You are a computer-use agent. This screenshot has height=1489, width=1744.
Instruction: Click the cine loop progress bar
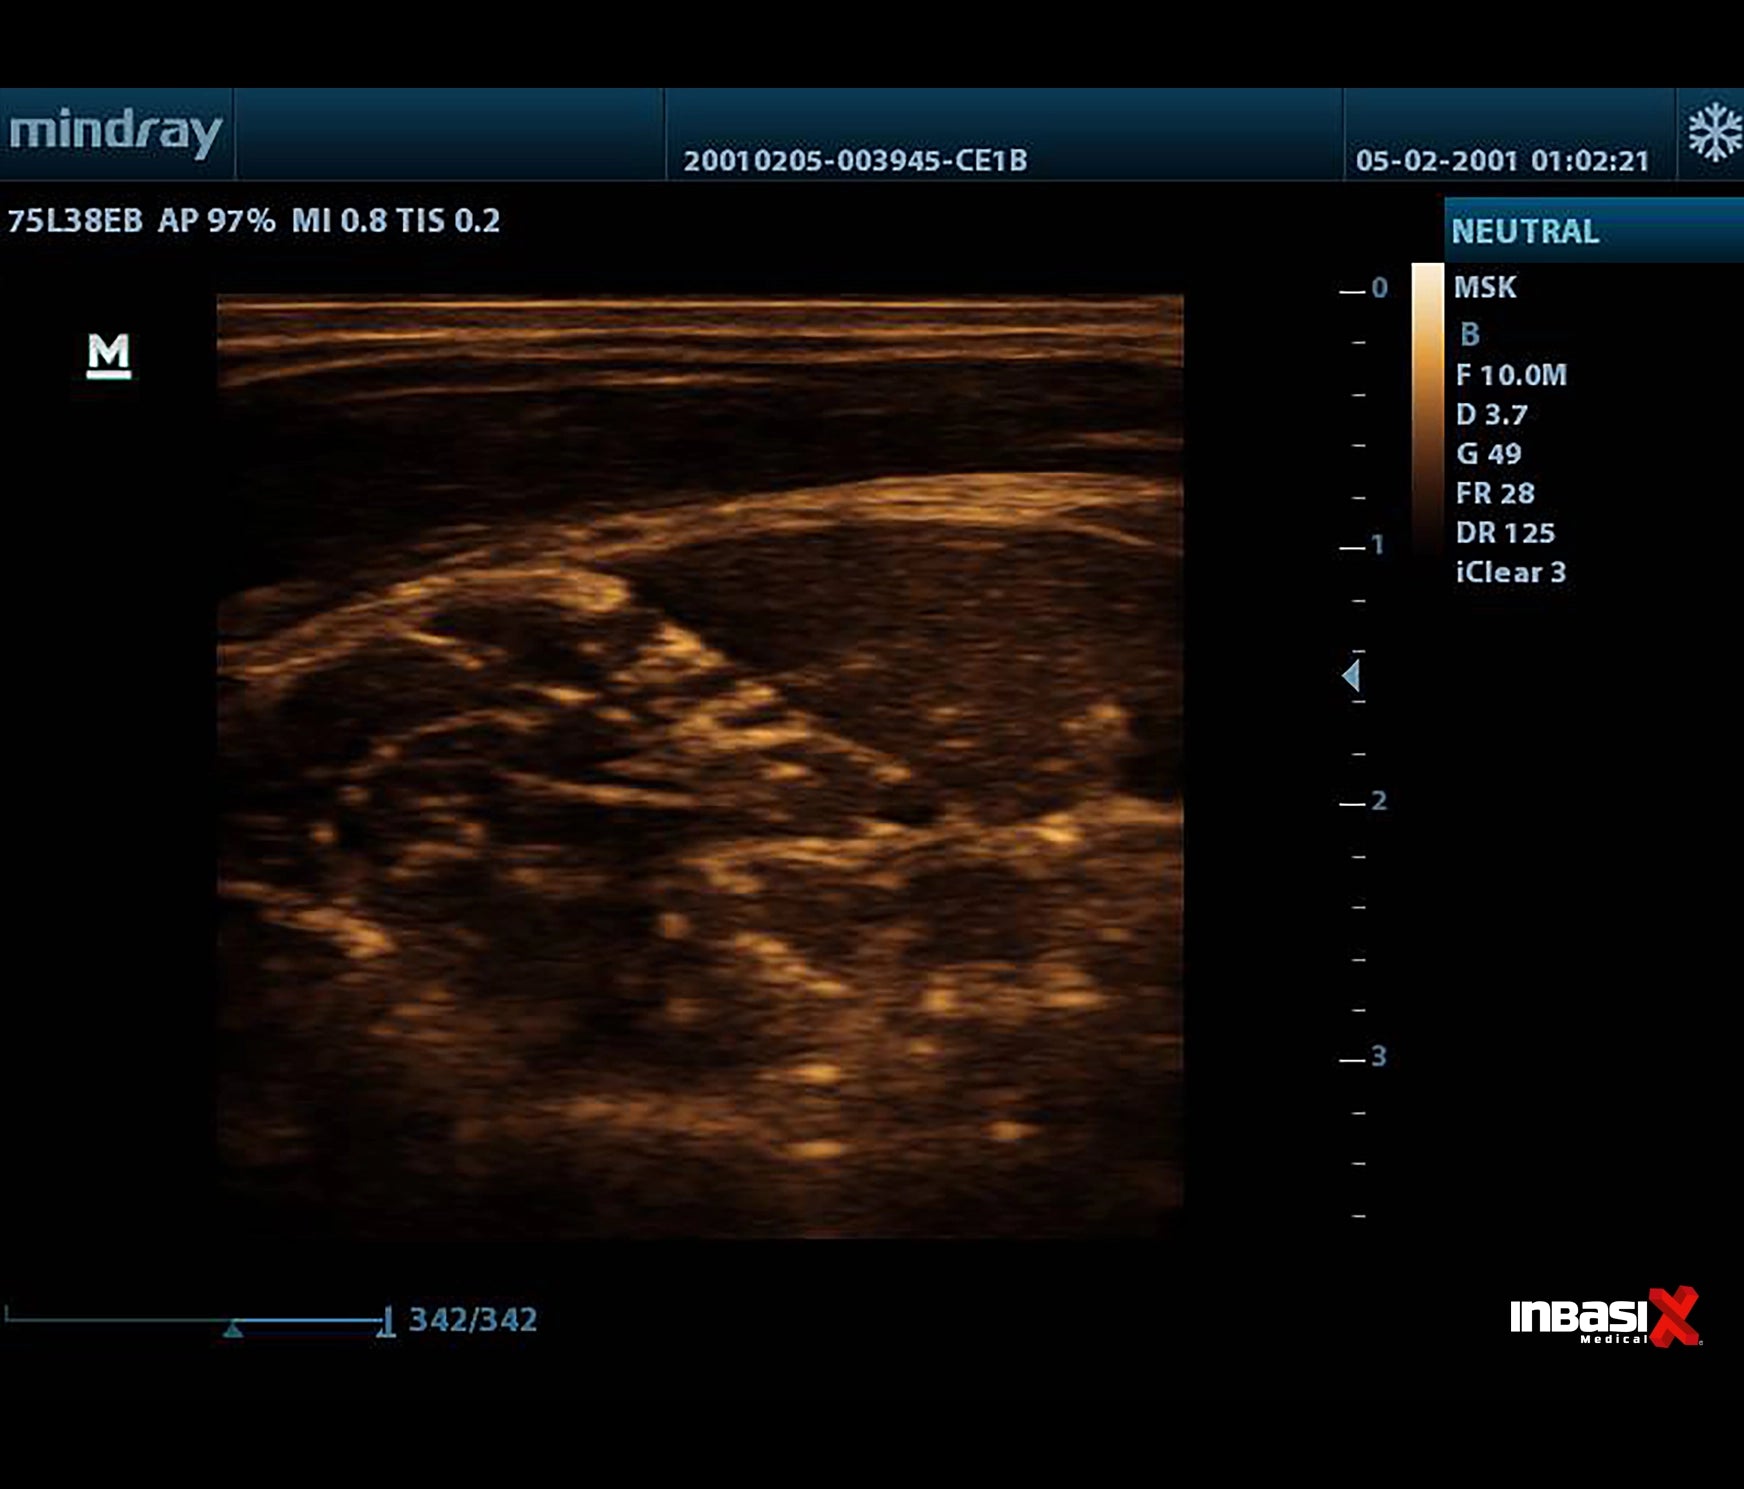[x=200, y=1321]
